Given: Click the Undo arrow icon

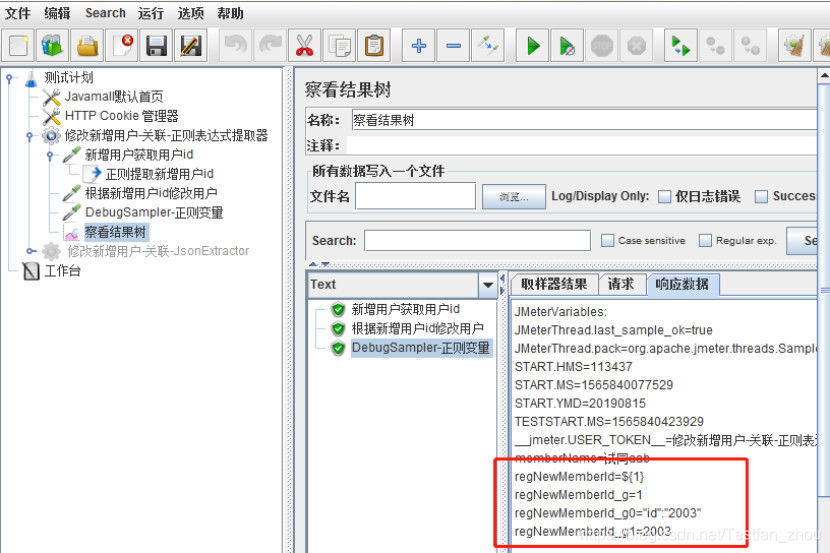Looking at the screenshot, I should (236, 46).
